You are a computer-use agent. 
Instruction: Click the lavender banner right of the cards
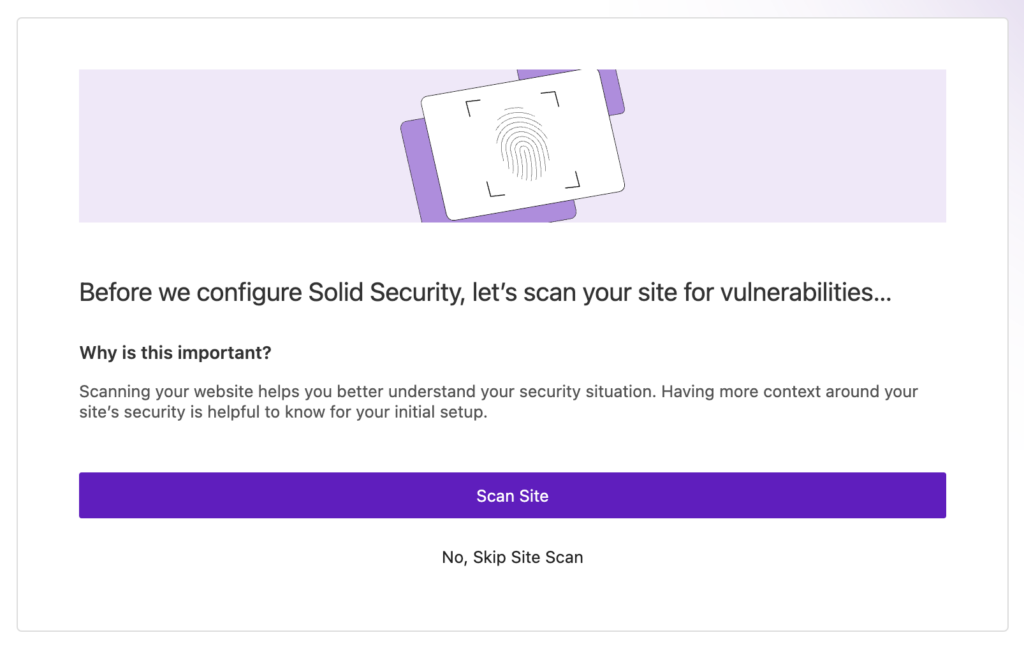pyautogui.click(x=790, y=145)
